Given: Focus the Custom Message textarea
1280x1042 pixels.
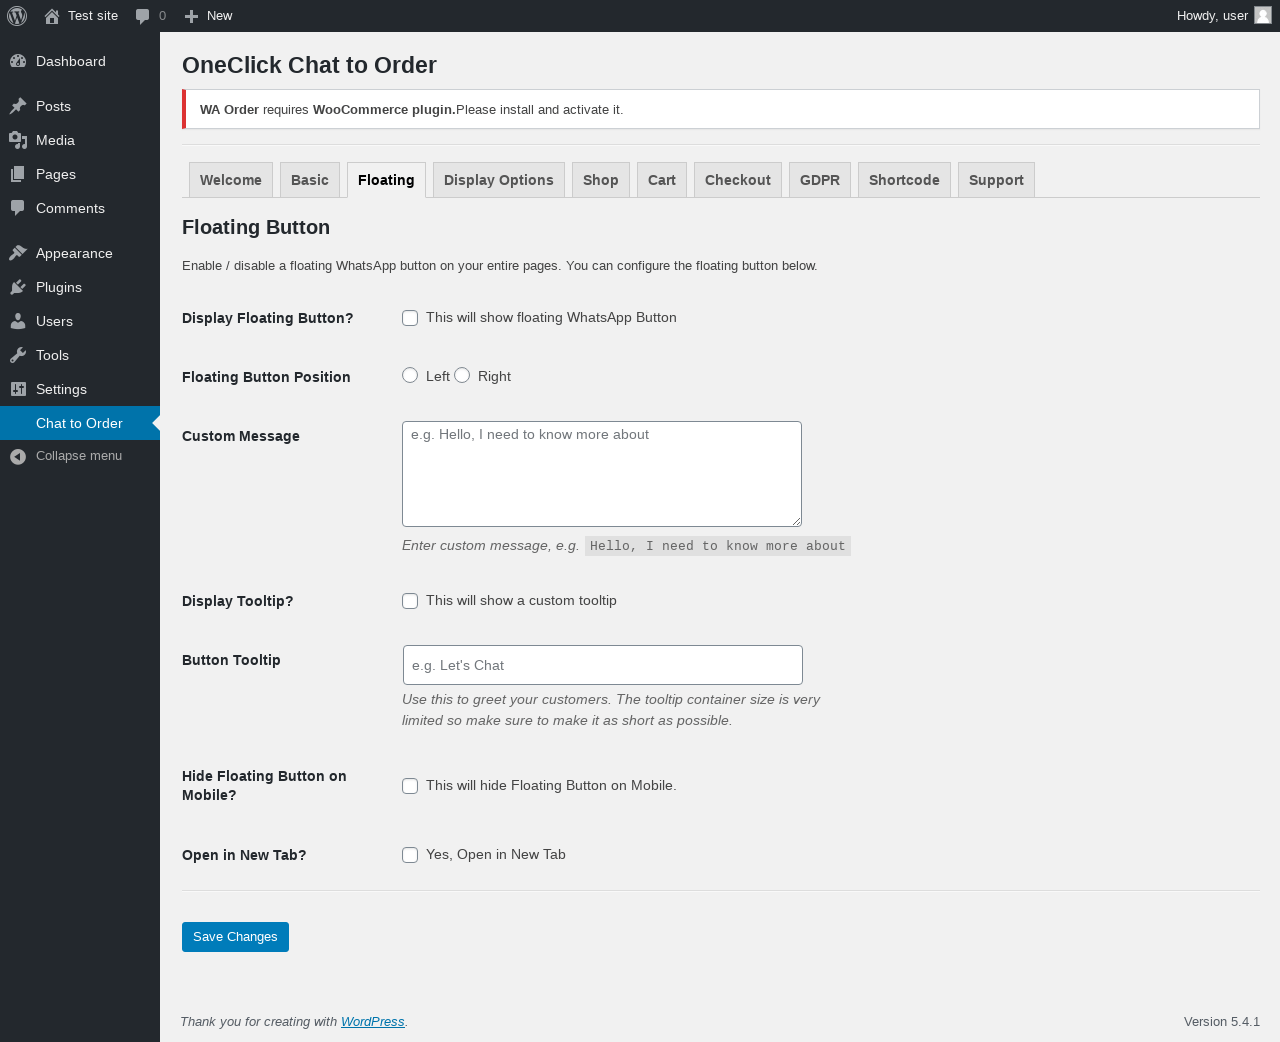Looking at the screenshot, I should pos(602,474).
